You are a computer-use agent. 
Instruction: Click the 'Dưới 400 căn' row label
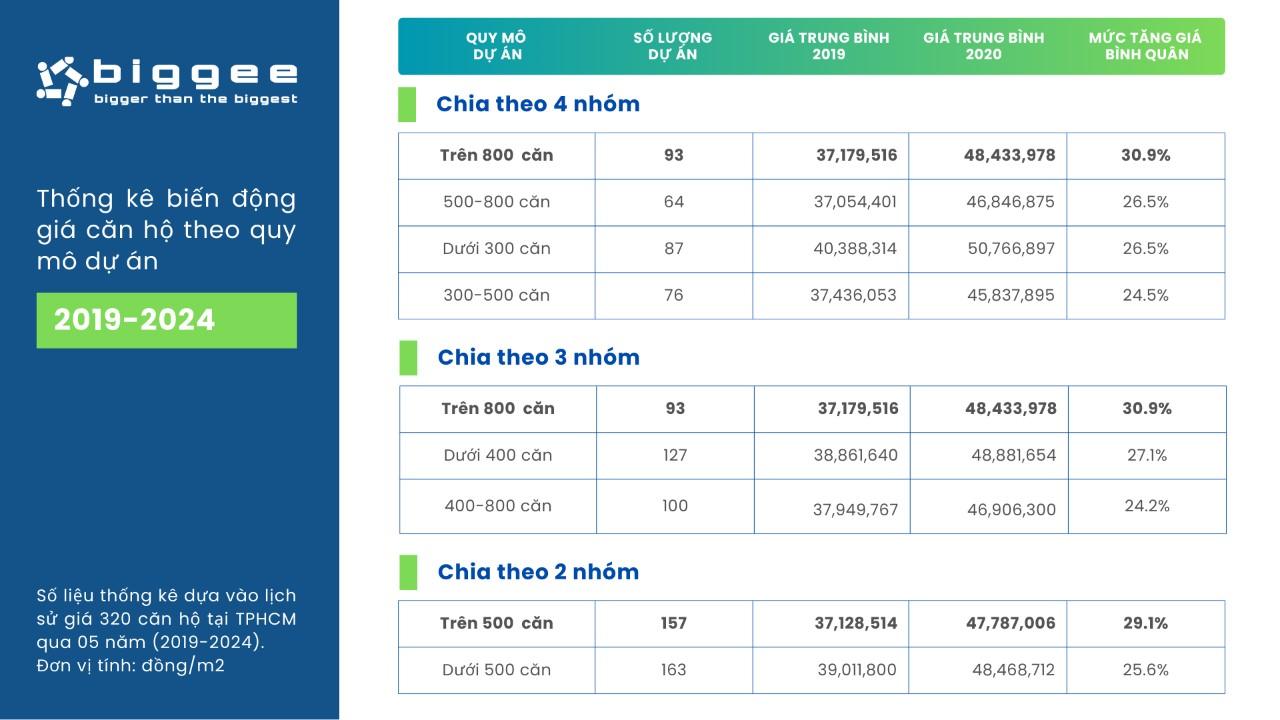click(x=497, y=455)
